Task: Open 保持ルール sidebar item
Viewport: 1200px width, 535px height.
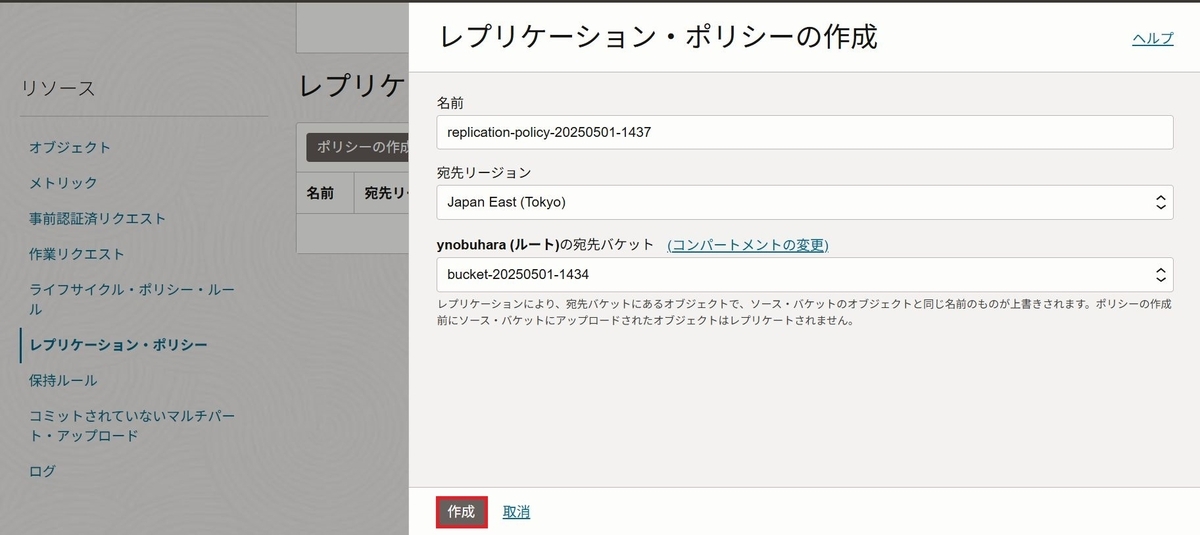Action: pyautogui.click(x=63, y=380)
